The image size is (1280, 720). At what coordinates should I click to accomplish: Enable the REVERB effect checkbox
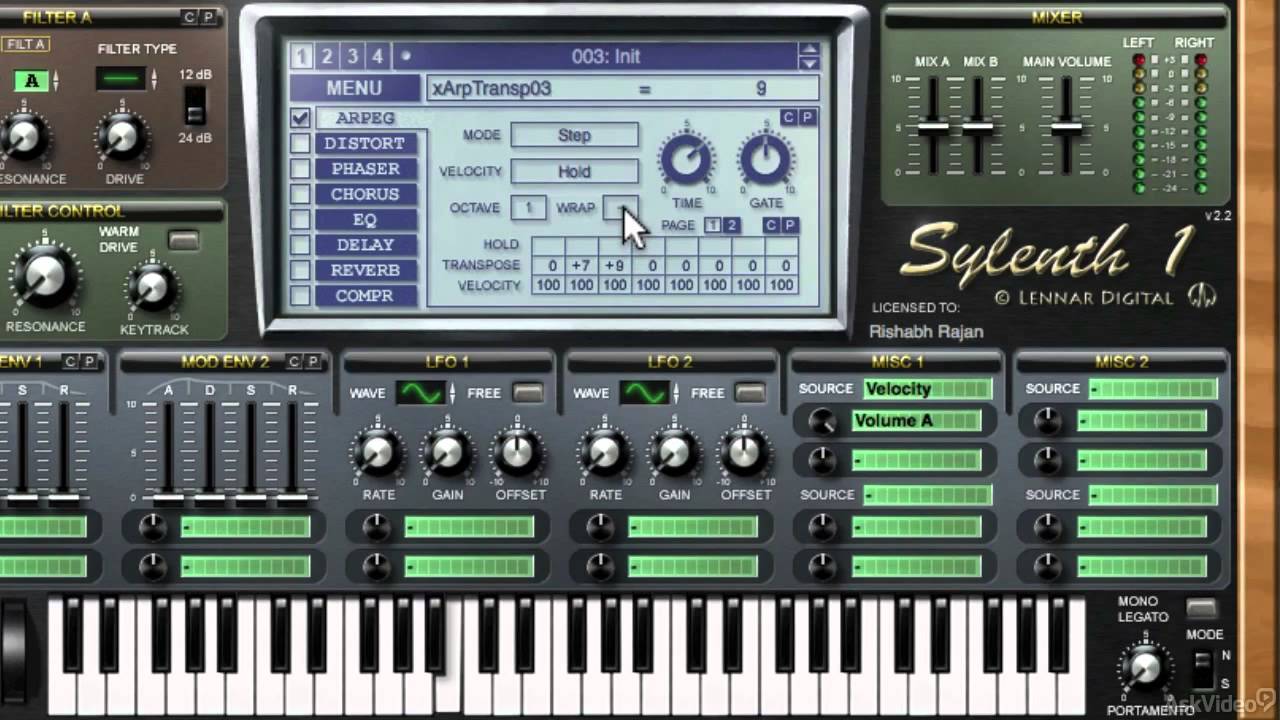(x=300, y=270)
